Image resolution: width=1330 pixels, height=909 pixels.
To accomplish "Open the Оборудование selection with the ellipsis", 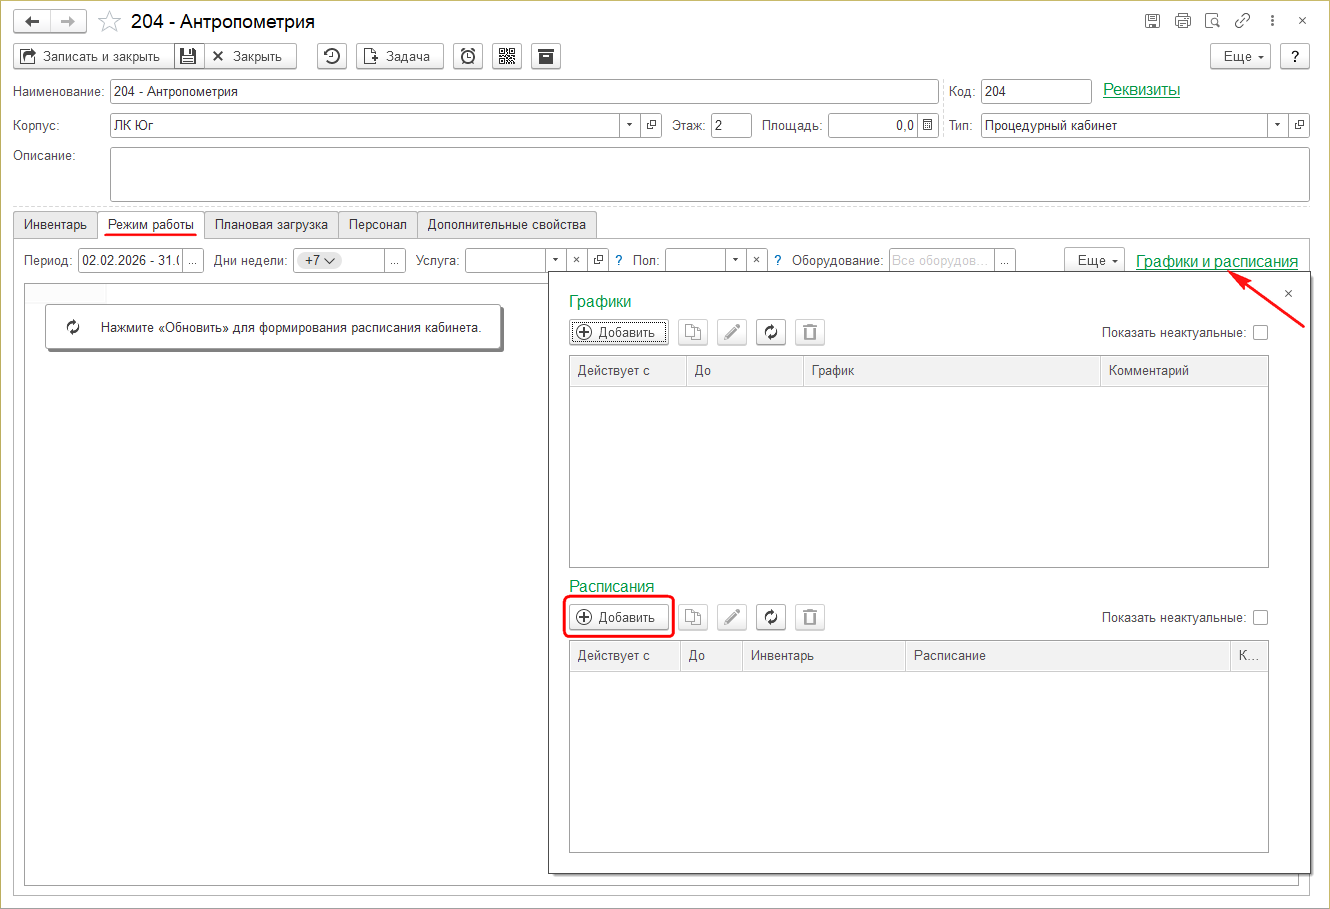I will (x=1005, y=260).
